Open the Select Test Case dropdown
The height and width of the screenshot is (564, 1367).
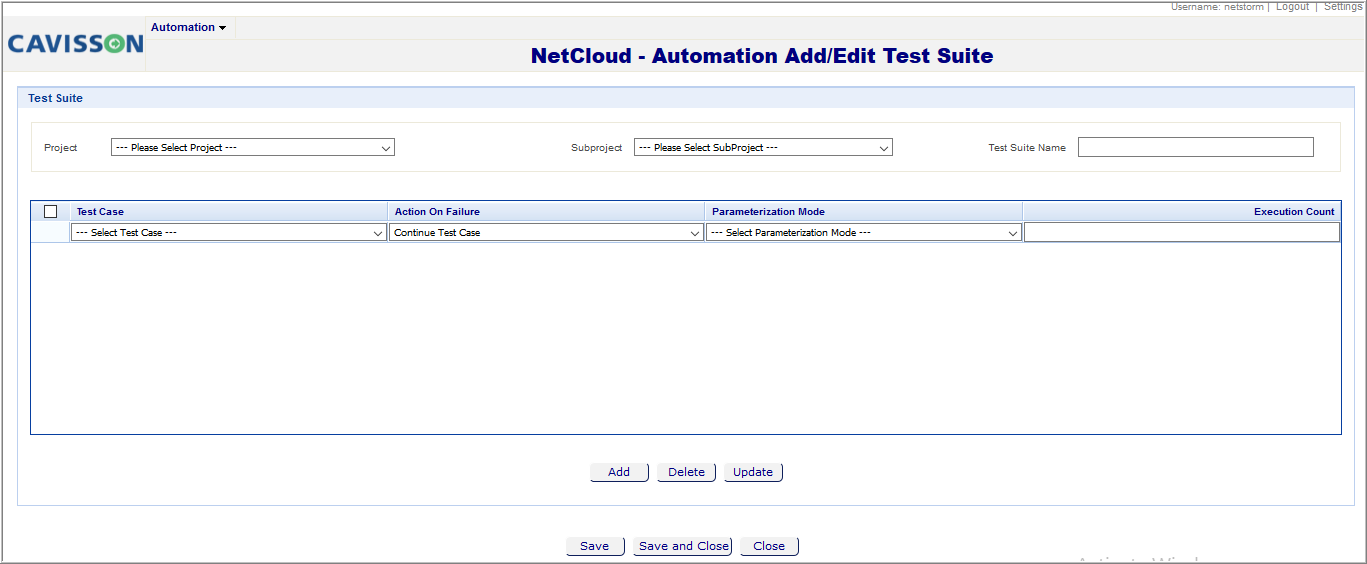pyautogui.click(x=229, y=232)
